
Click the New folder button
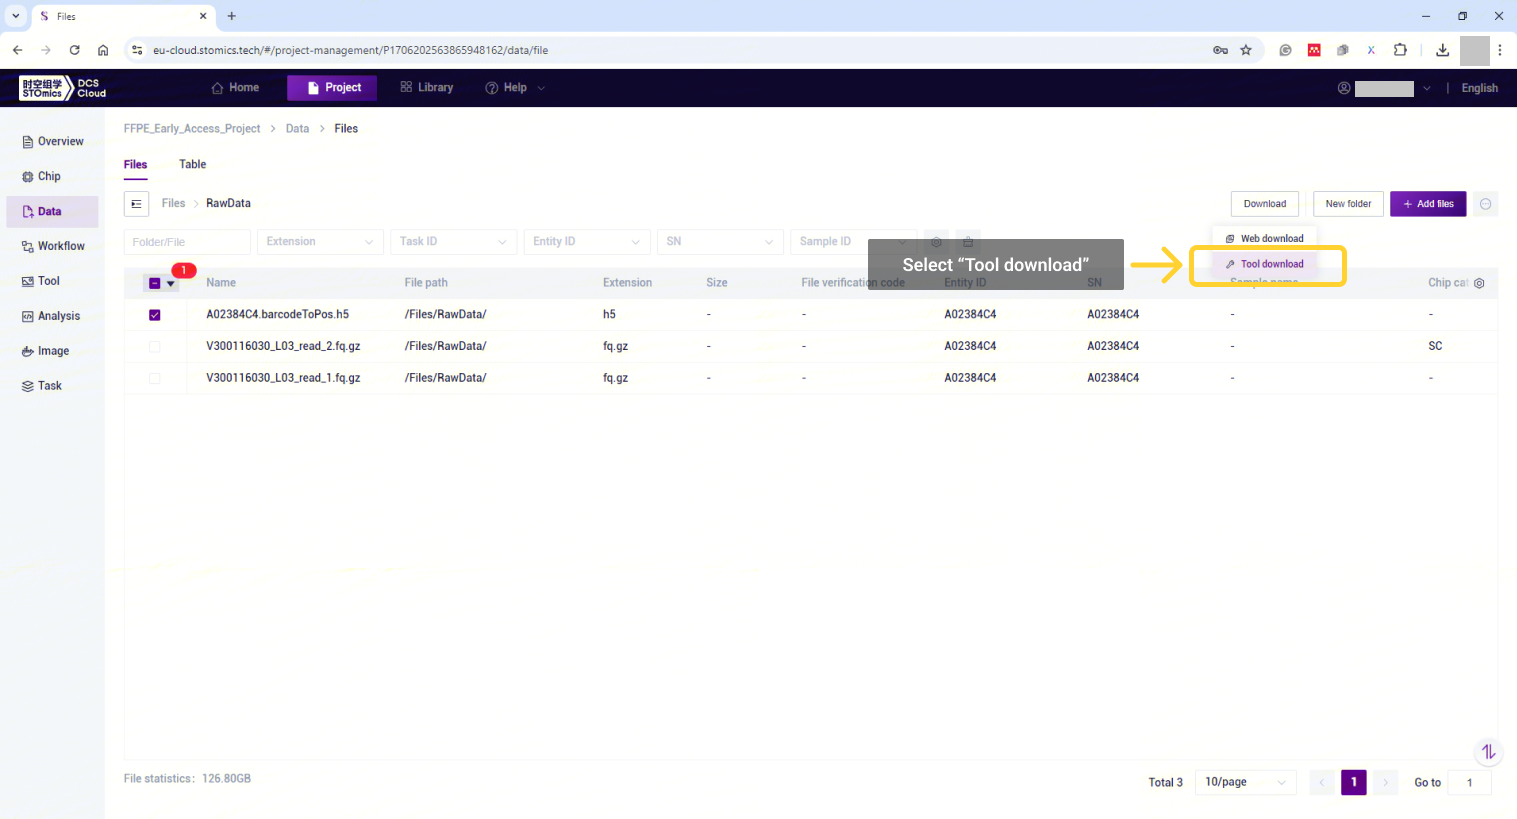click(x=1348, y=204)
